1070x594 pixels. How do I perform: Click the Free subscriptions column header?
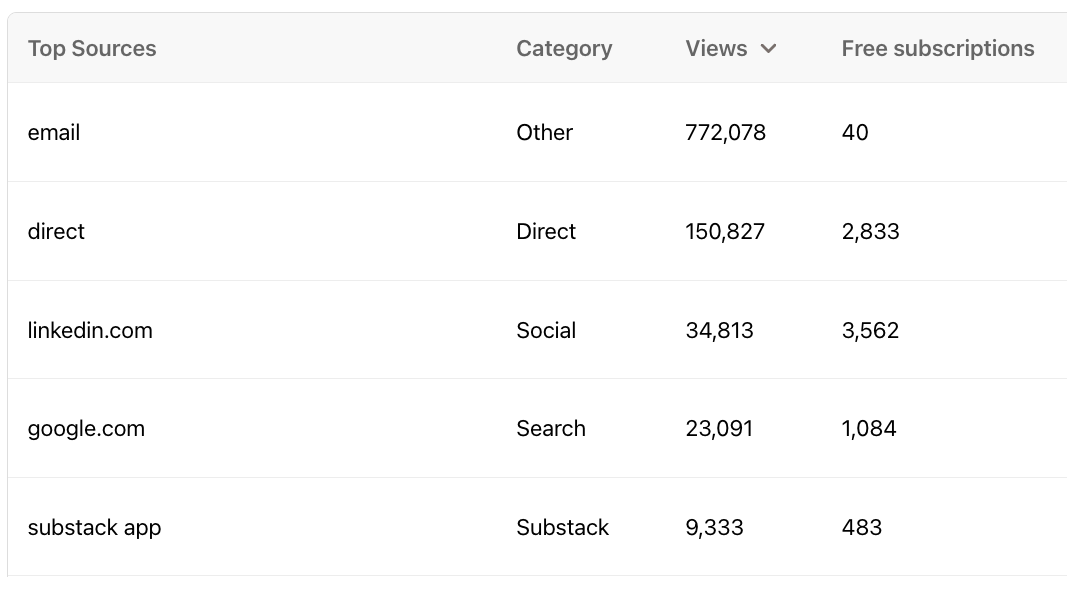click(x=938, y=48)
